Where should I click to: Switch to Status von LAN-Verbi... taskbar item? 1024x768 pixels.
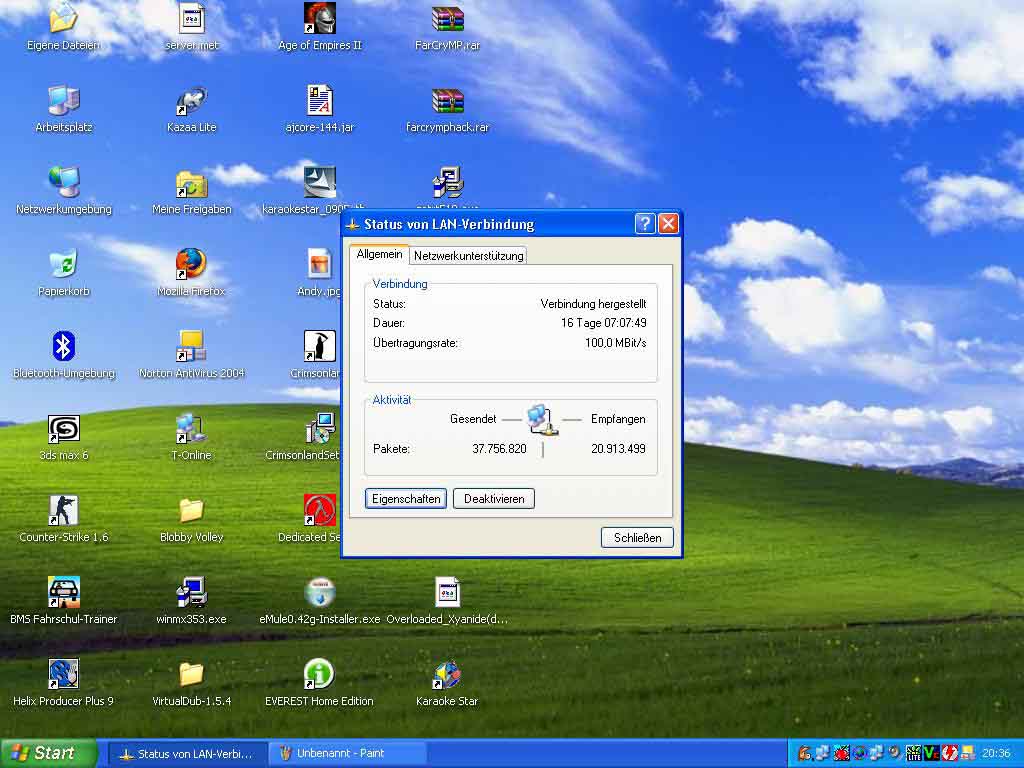tap(187, 754)
